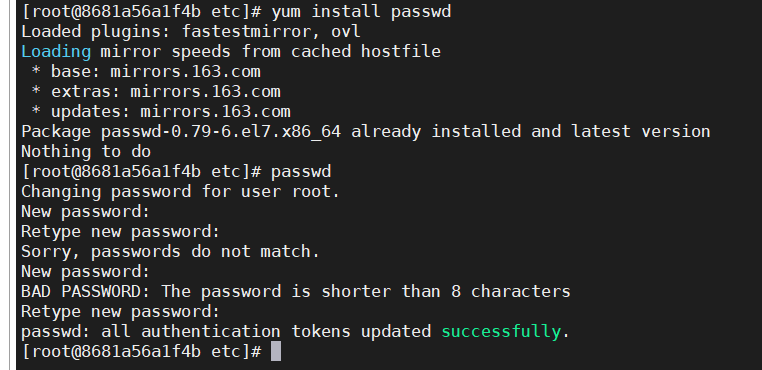Click 'all authentication tokens updated' text
The height and width of the screenshot is (370, 762).
[266, 332]
